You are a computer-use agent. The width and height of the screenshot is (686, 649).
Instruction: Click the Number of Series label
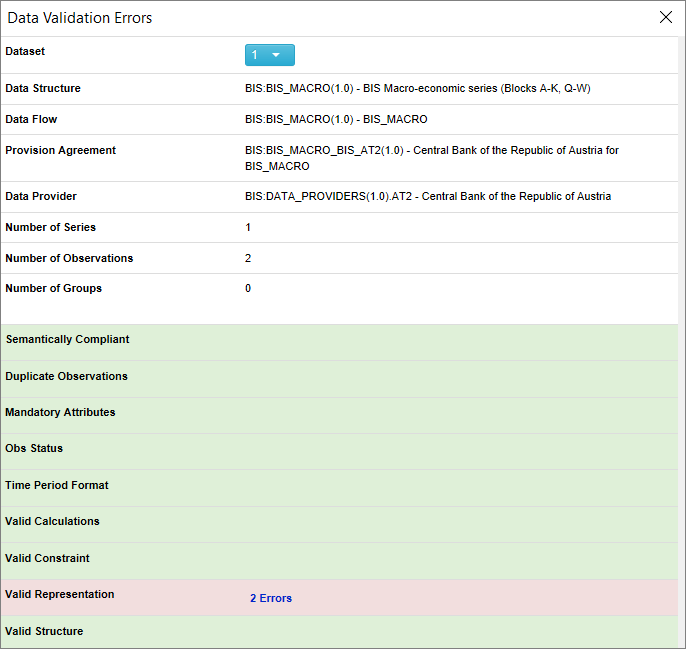[50, 227]
